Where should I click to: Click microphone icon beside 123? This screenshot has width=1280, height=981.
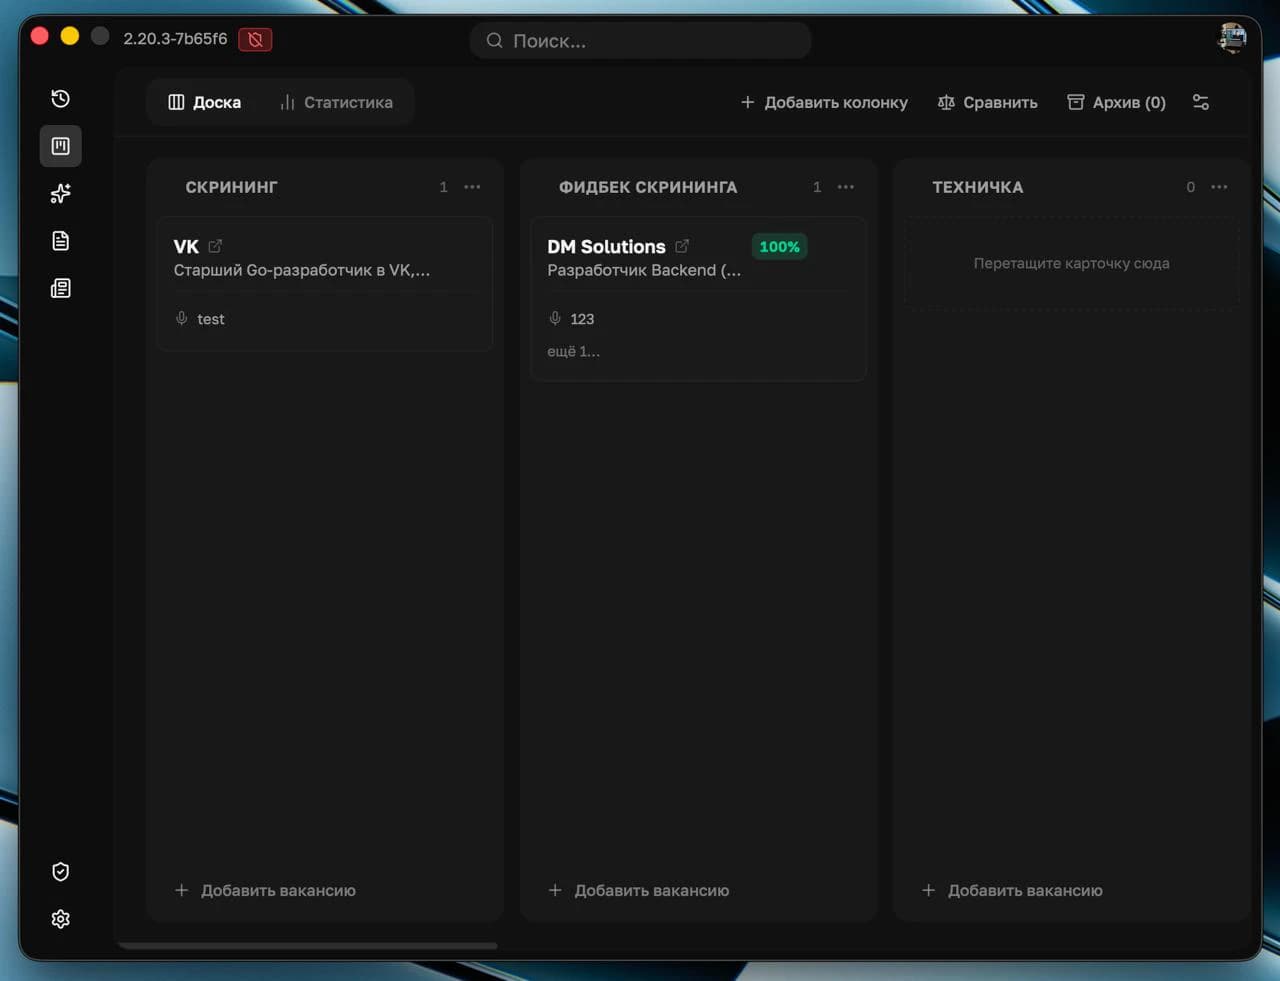555,318
